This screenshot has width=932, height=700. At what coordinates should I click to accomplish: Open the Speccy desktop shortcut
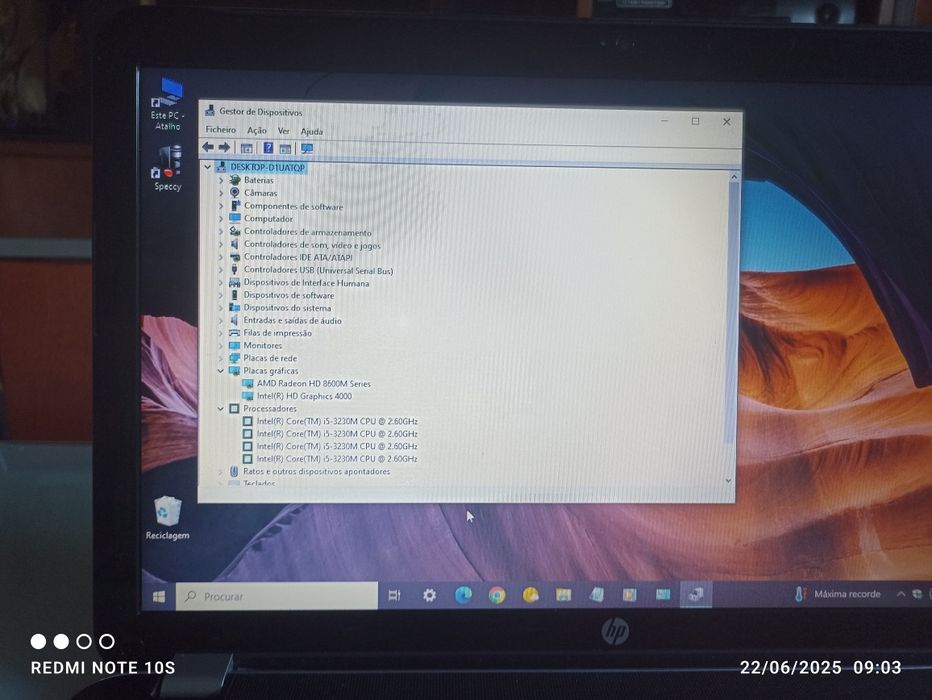168,168
